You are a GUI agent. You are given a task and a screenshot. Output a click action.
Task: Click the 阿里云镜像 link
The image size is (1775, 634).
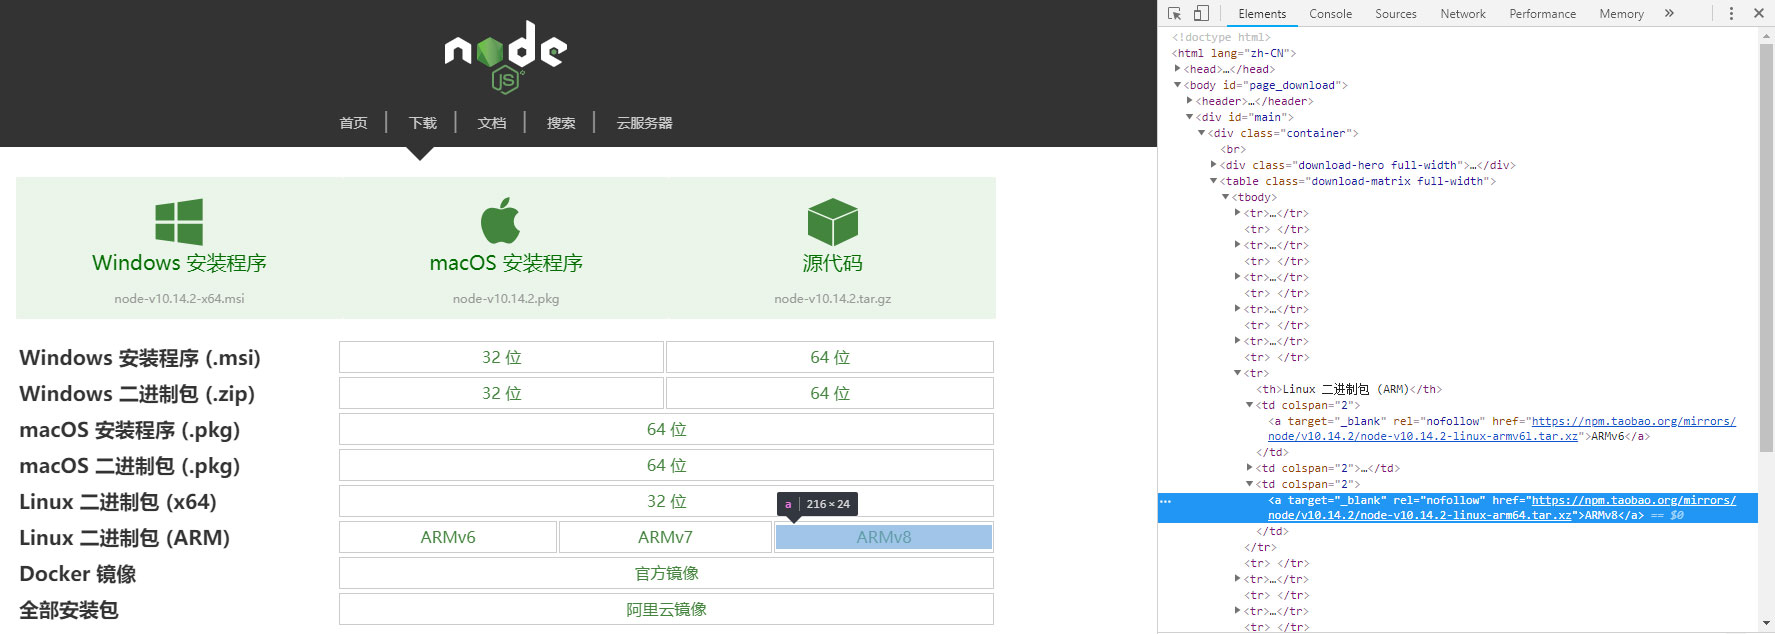(666, 609)
